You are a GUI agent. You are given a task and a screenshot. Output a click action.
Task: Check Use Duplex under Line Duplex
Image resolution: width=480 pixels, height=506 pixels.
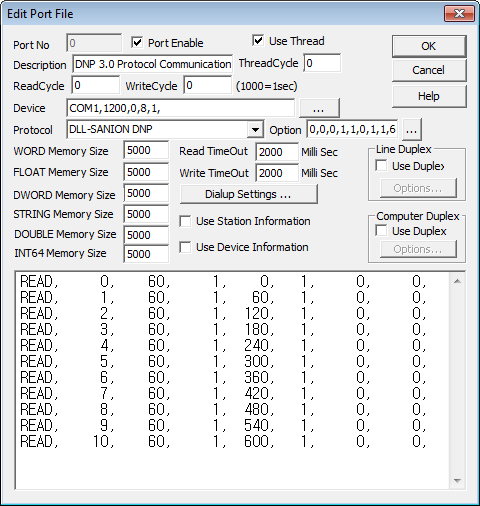(381, 166)
